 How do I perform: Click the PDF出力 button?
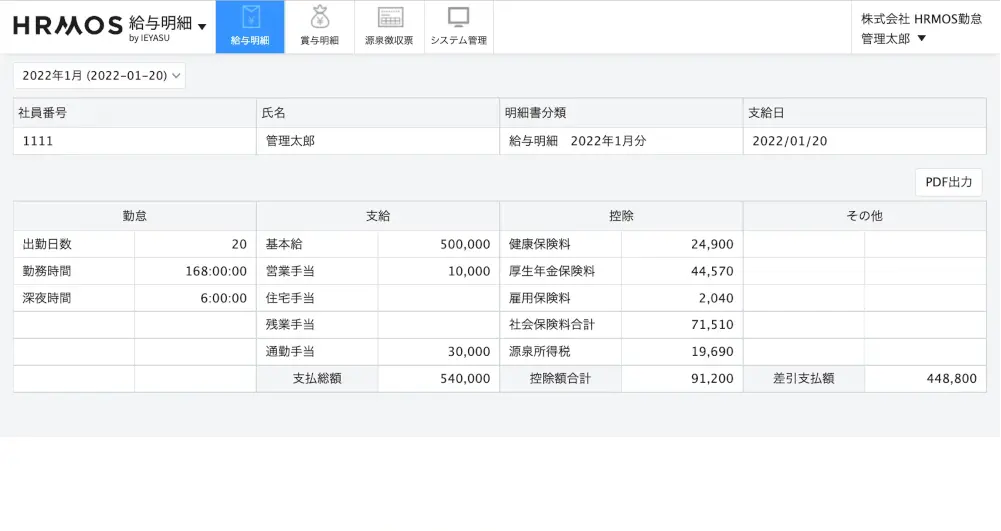pyautogui.click(x=949, y=182)
